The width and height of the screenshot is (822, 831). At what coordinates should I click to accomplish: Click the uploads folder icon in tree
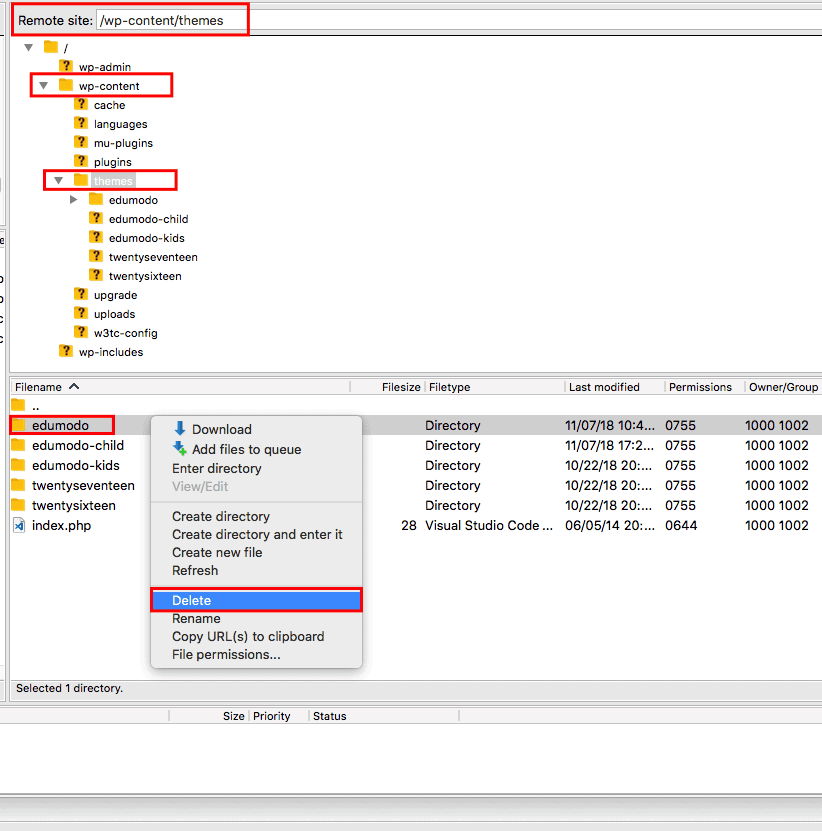point(81,314)
